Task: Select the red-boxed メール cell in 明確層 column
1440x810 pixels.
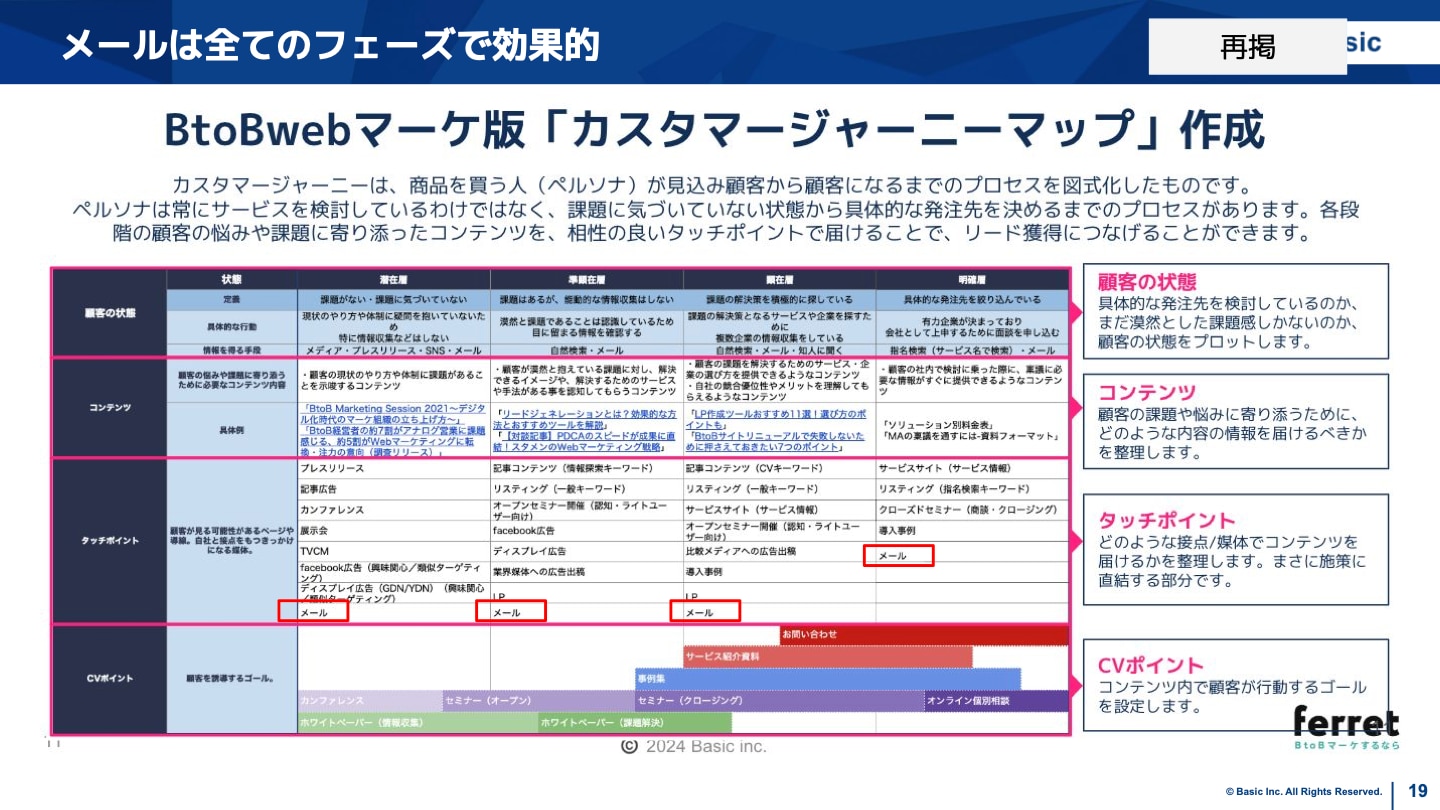Action: click(898, 557)
